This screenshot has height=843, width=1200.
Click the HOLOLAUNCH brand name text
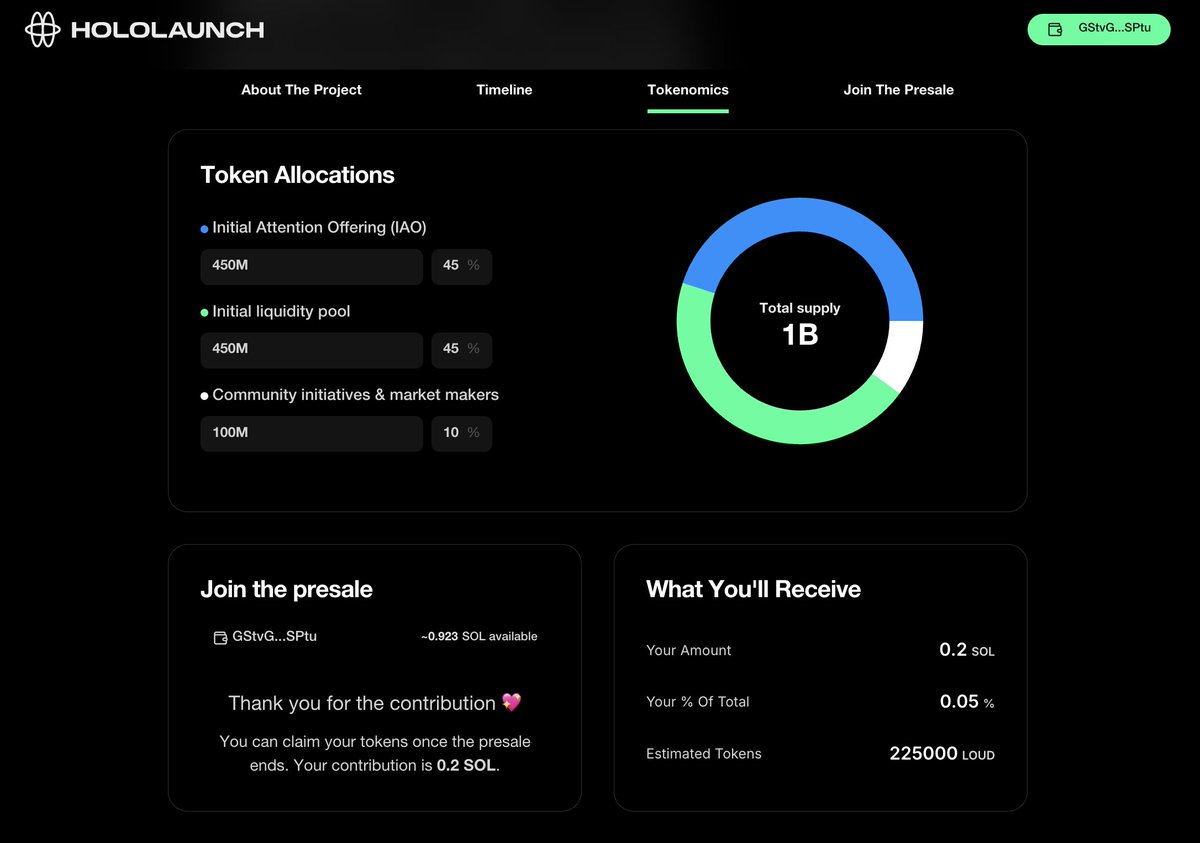pos(168,30)
